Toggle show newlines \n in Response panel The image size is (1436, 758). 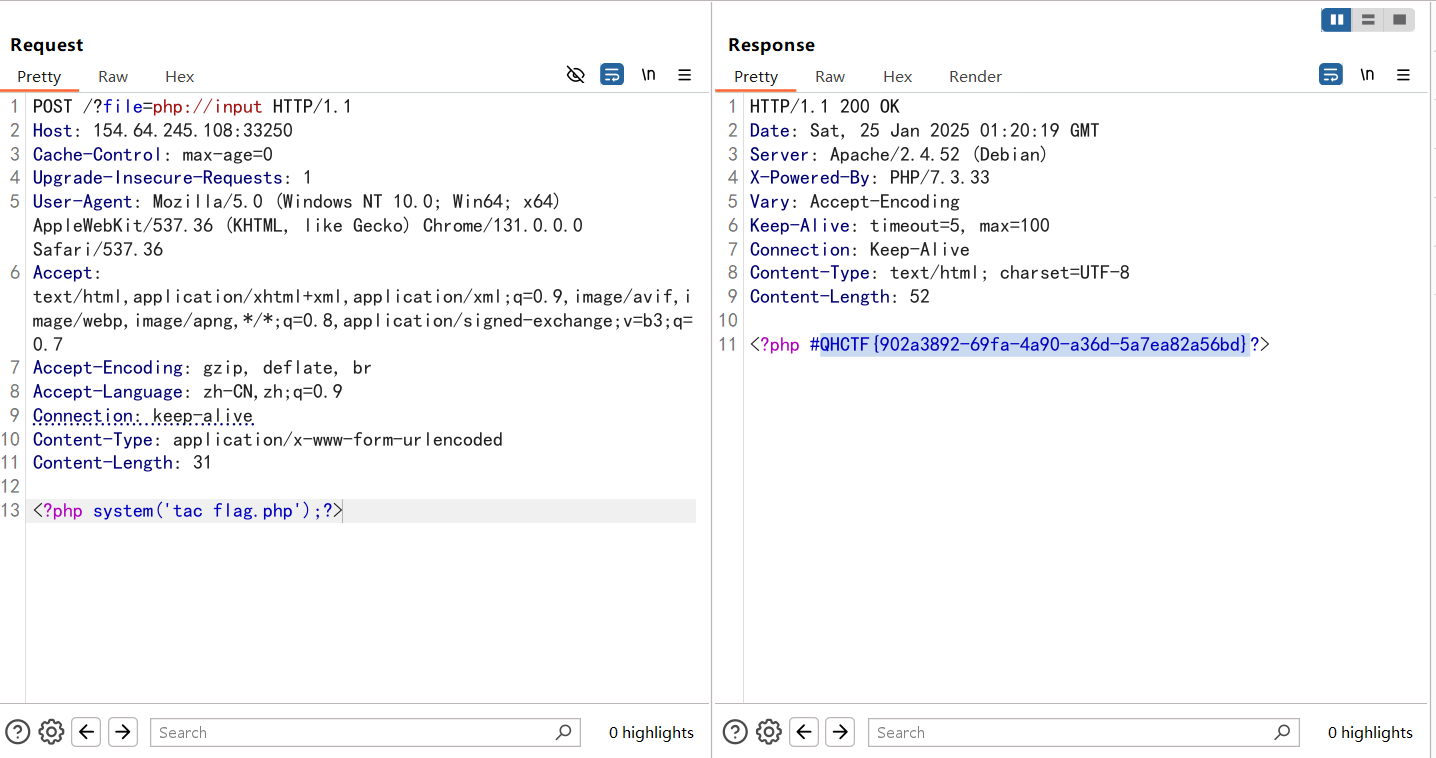[x=1367, y=74]
